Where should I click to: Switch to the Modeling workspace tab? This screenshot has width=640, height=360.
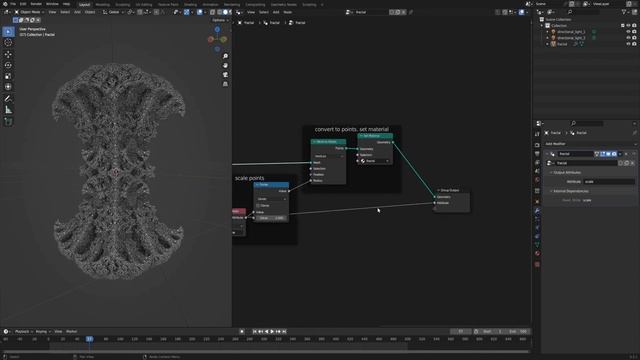[102, 4]
